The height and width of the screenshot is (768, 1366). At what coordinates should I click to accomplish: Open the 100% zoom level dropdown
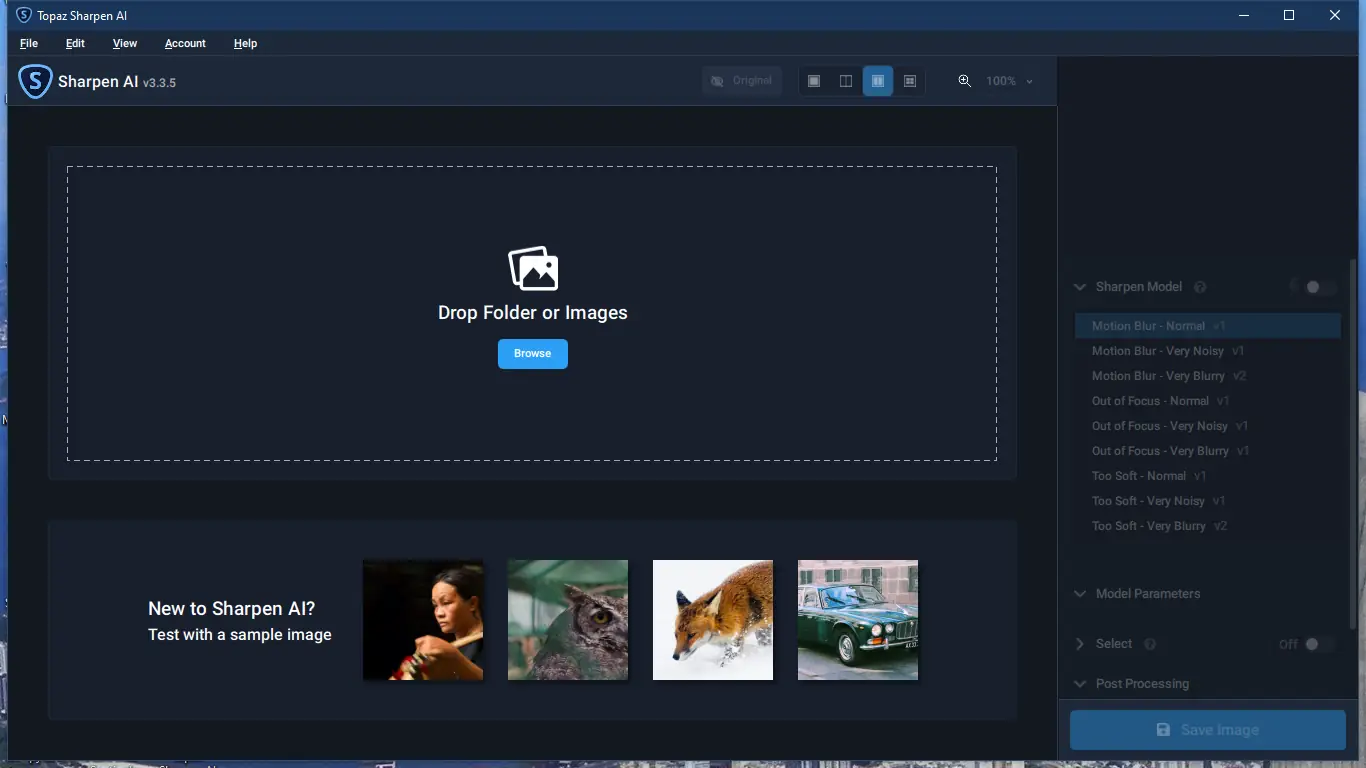(1010, 81)
